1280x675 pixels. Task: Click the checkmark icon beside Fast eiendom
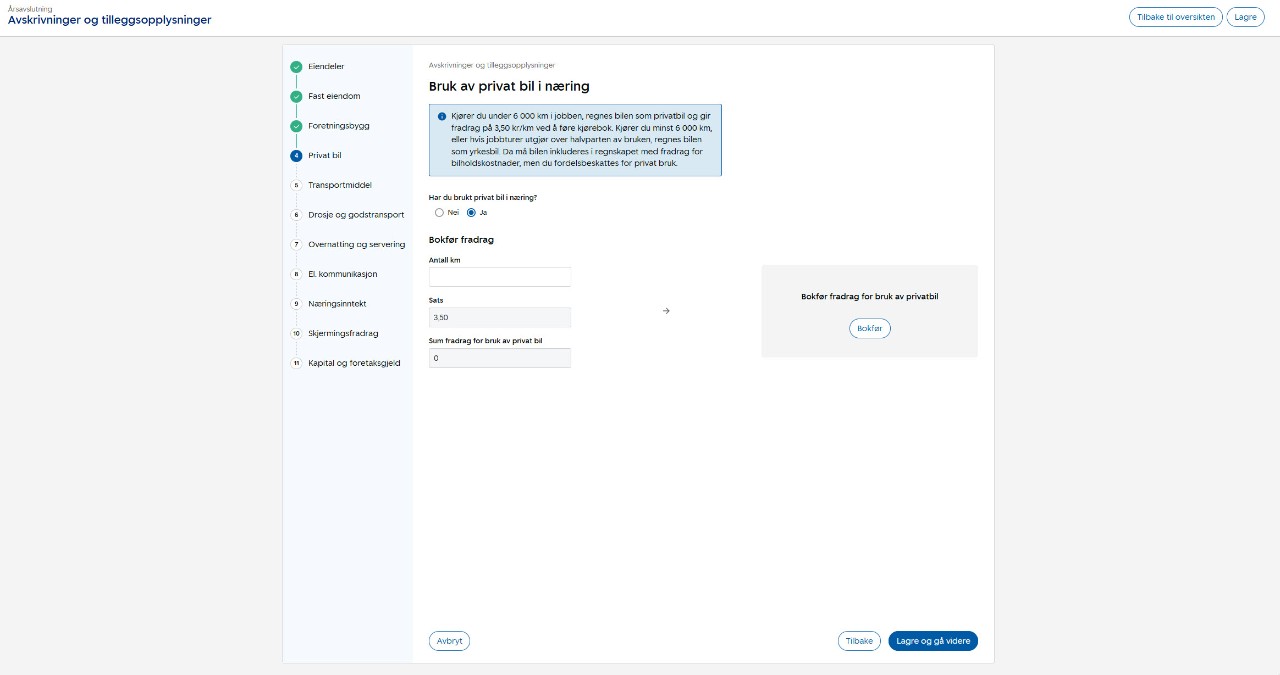[296, 97]
